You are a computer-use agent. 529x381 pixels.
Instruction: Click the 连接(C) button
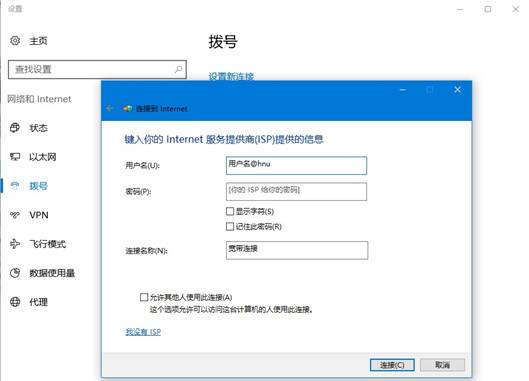[x=392, y=365]
